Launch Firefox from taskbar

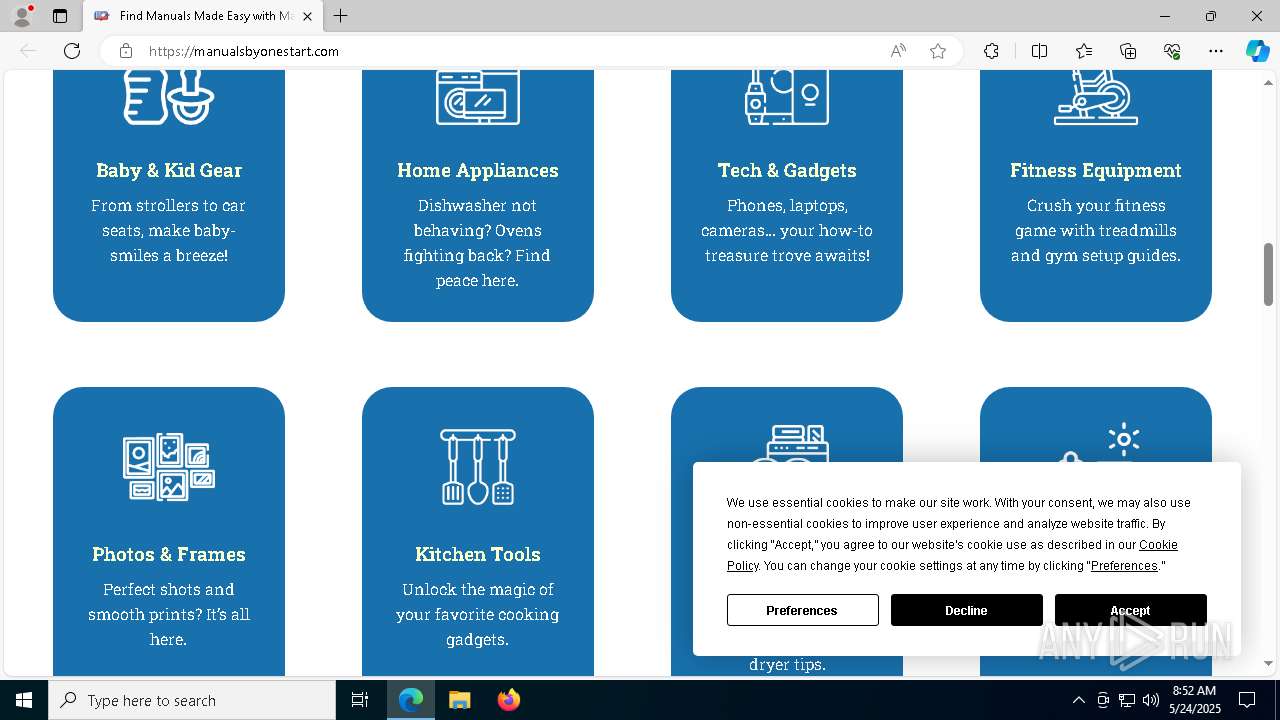click(x=508, y=700)
